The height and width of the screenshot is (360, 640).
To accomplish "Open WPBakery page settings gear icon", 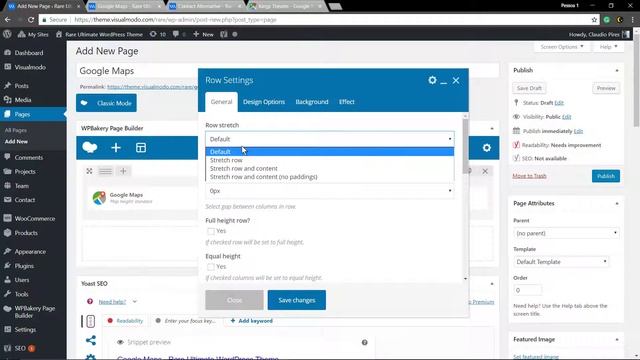I will 487,148.
